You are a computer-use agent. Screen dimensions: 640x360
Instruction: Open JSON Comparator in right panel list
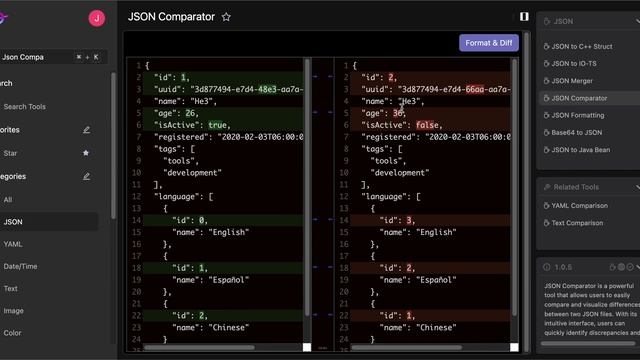579,98
